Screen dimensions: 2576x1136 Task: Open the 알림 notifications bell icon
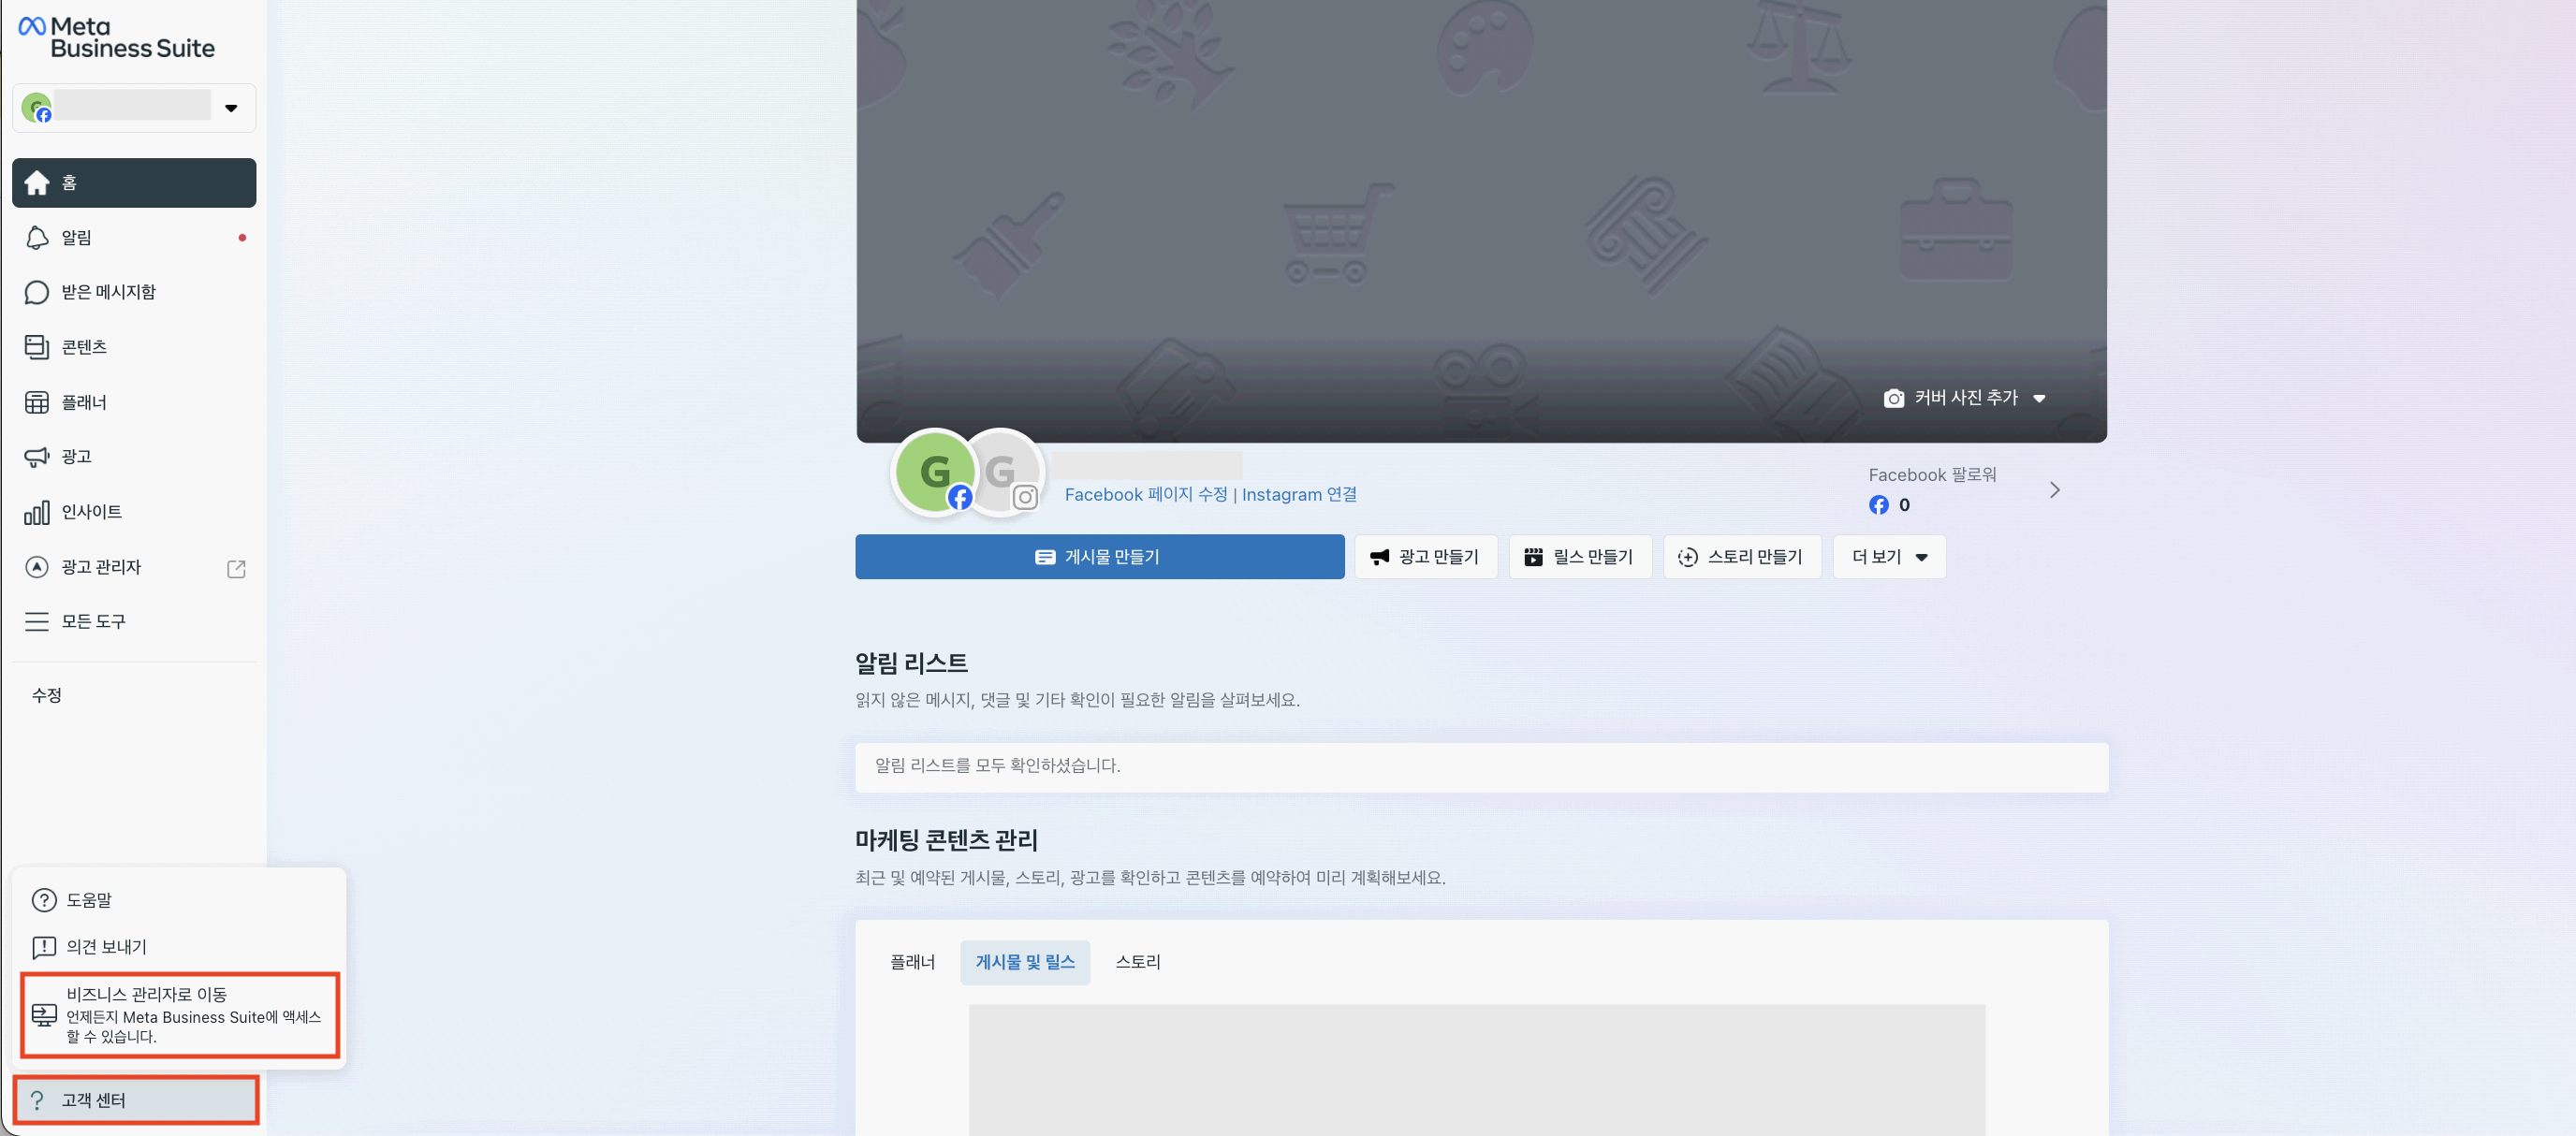37,237
